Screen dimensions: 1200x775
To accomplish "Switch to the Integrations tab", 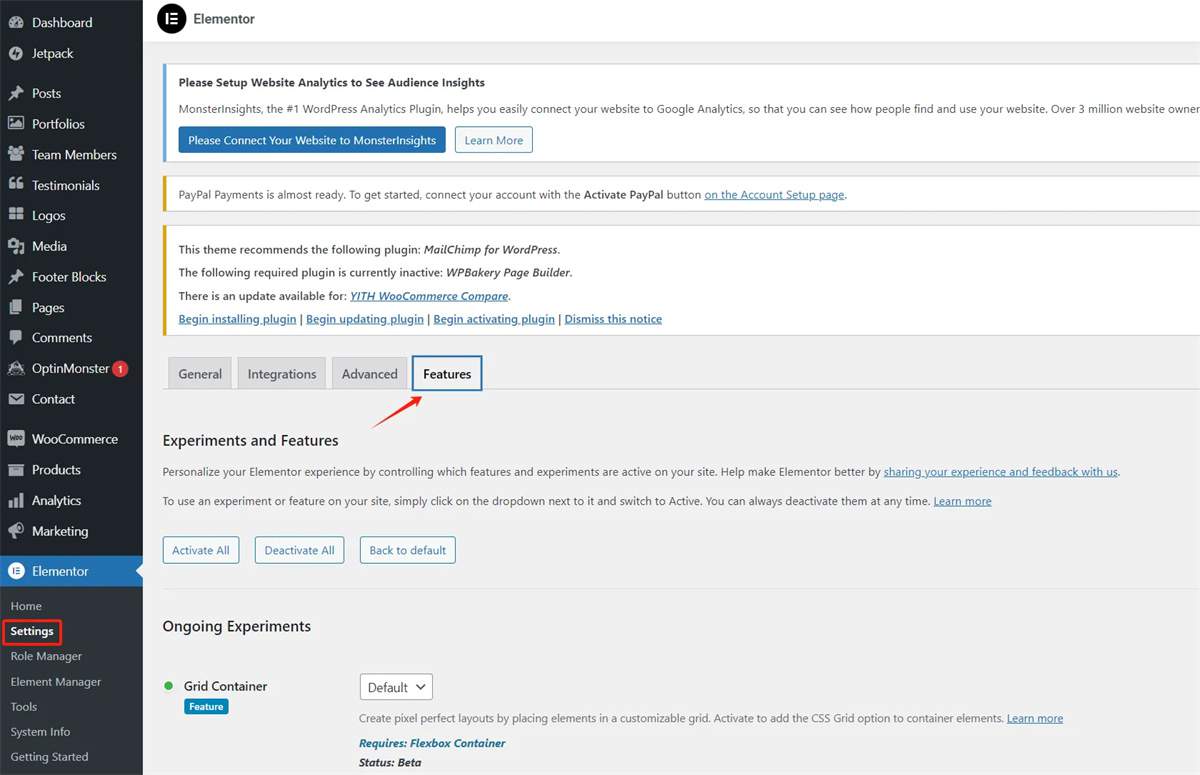I will click(x=282, y=374).
